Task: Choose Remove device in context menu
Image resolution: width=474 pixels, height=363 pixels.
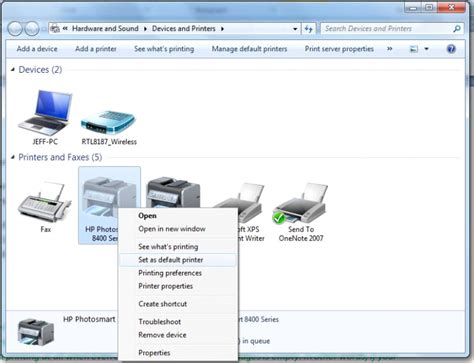Action: click(162, 335)
